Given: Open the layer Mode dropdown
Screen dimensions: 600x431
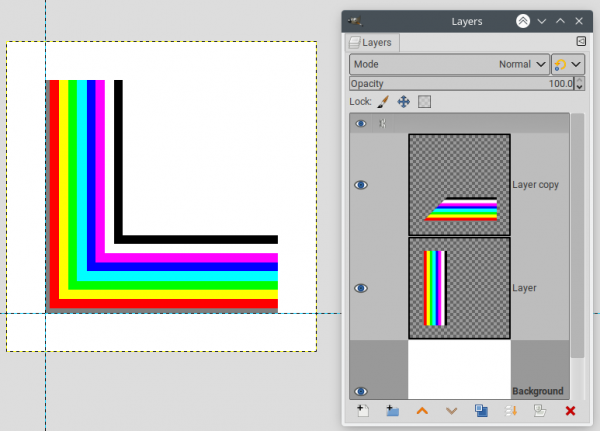Looking at the screenshot, I should pyautogui.click(x=449, y=64).
